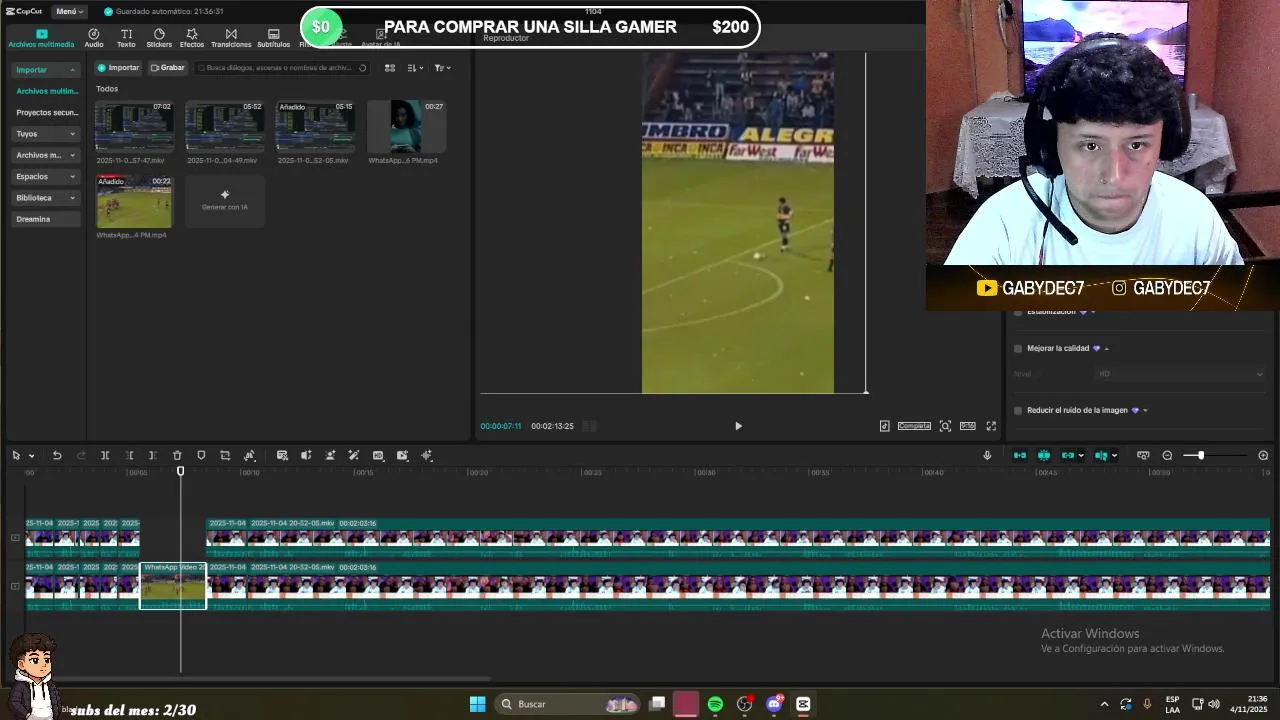Open the Transiciones tool icon
The width and height of the screenshot is (1280, 720).
231,38
